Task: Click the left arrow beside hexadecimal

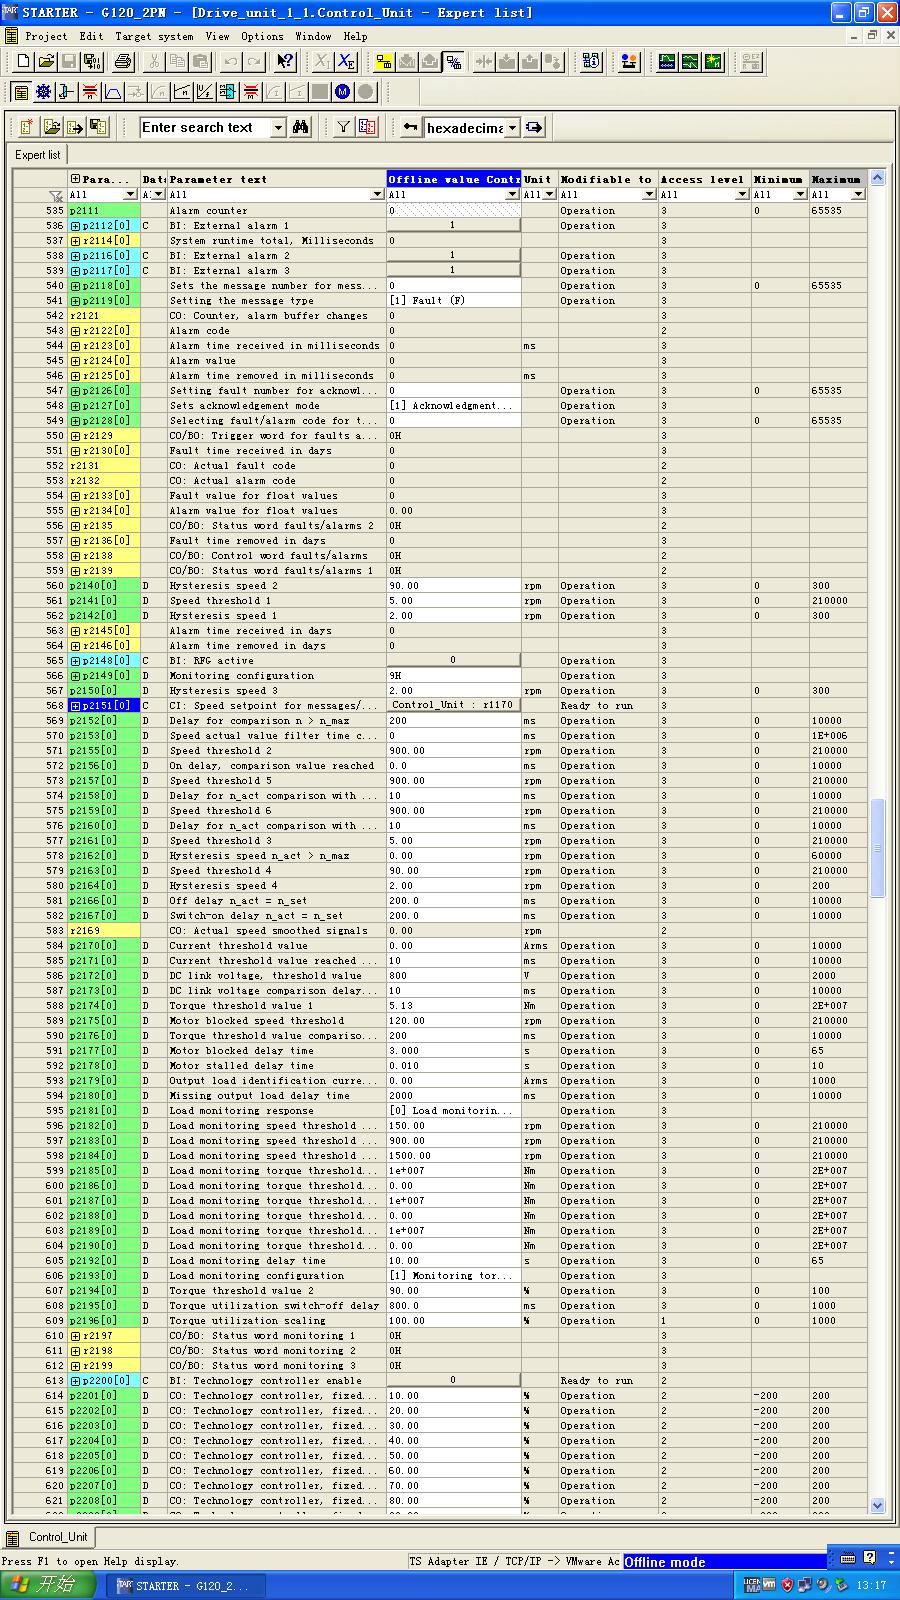Action: click(x=410, y=127)
